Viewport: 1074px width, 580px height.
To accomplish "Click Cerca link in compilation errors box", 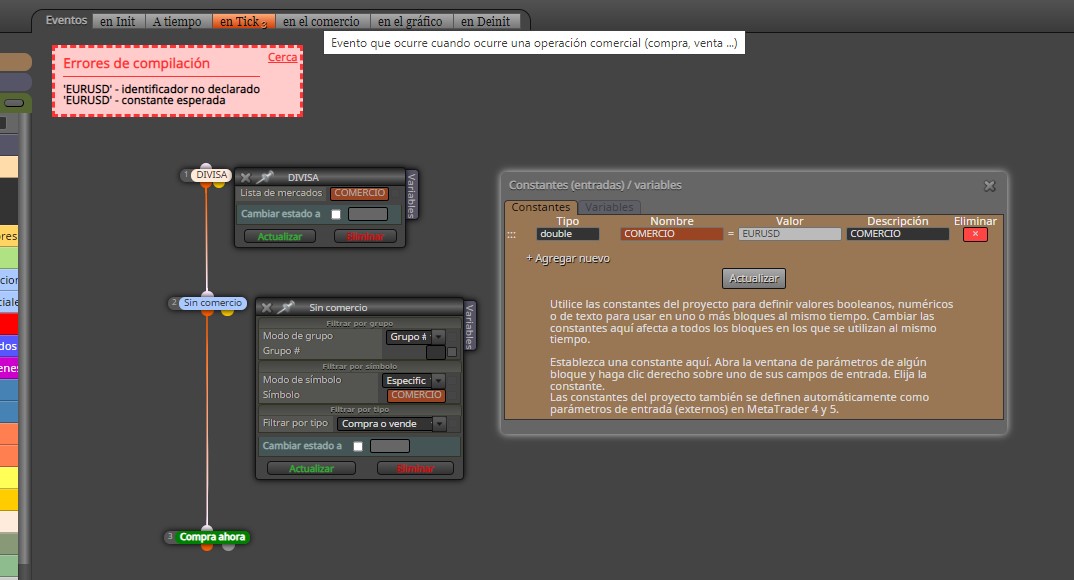I will click(282, 58).
